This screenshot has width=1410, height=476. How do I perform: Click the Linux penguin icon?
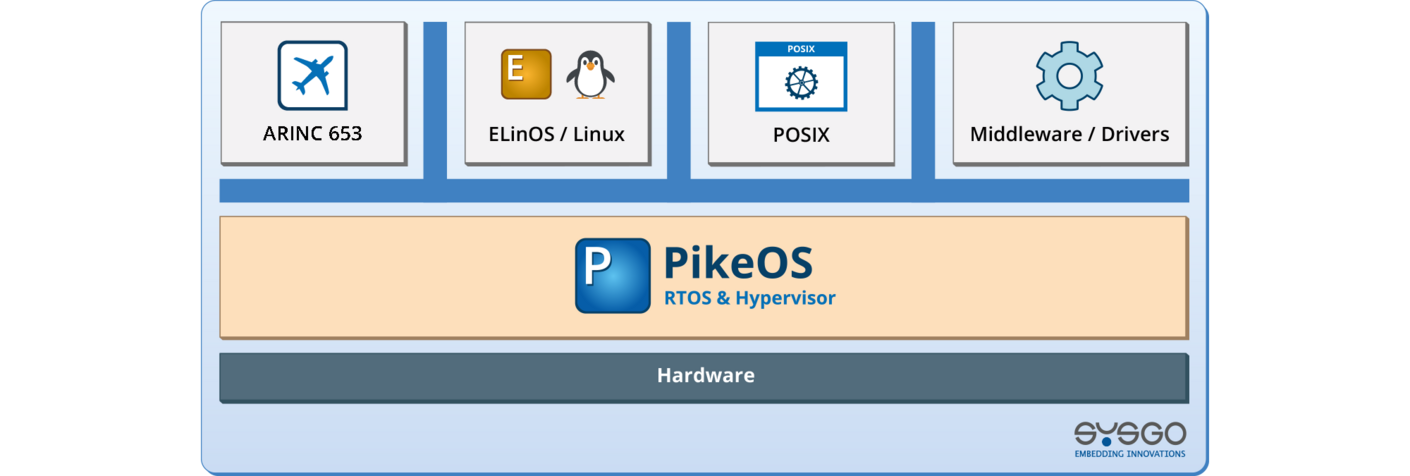[x=590, y=75]
